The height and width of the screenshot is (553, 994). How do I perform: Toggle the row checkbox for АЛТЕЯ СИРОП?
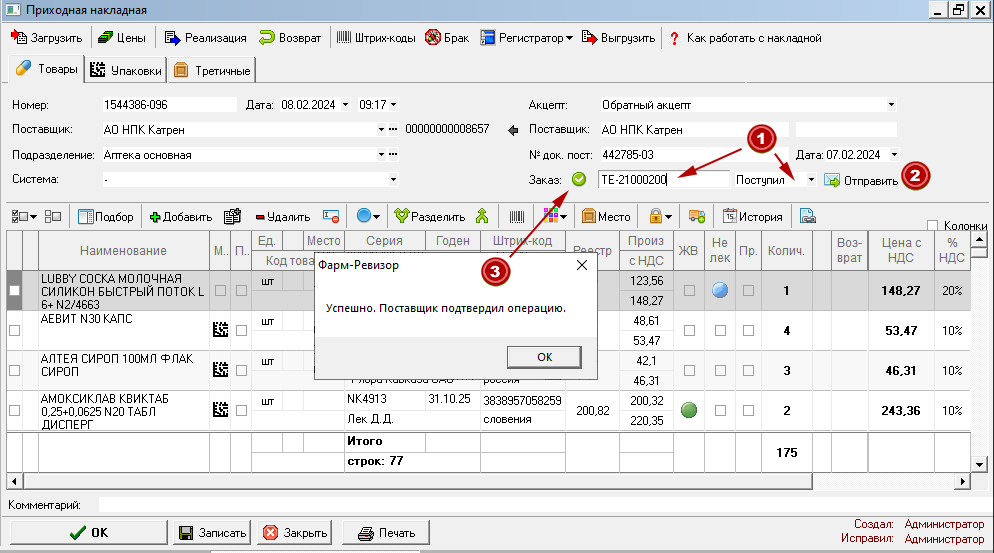click(x=15, y=370)
